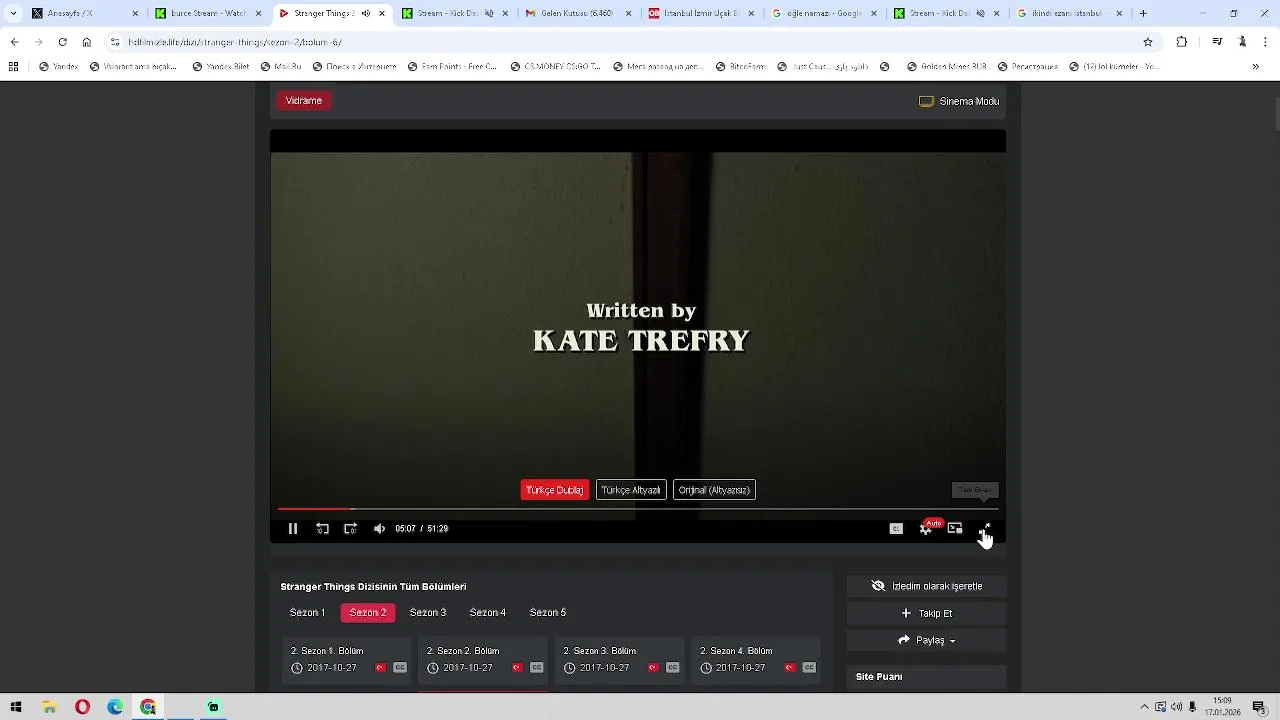
Task: Open the Sezon 4 tab
Action: 488,612
